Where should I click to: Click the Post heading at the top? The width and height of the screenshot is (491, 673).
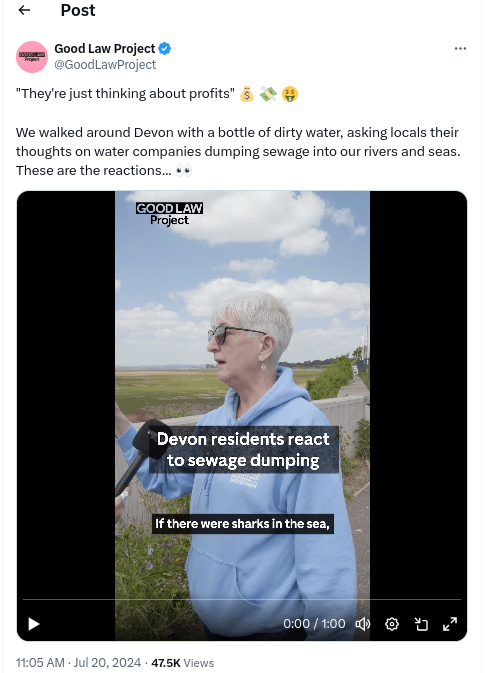pyautogui.click(x=78, y=10)
